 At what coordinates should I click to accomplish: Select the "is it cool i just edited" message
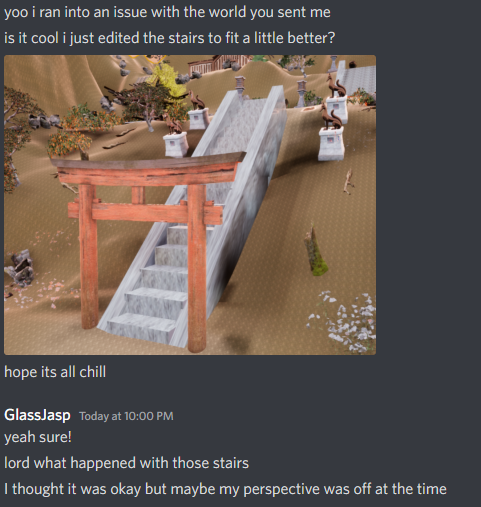click(x=169, y=38)
